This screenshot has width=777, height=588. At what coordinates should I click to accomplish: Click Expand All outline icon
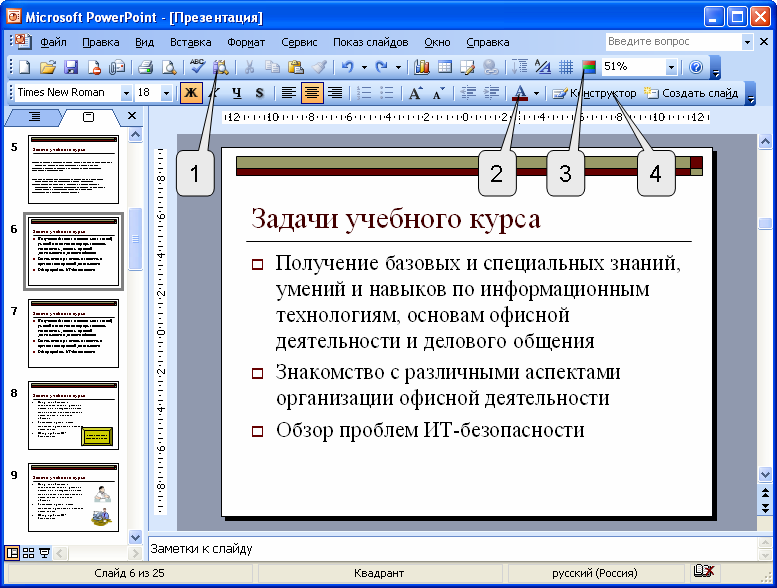(520, 67)
